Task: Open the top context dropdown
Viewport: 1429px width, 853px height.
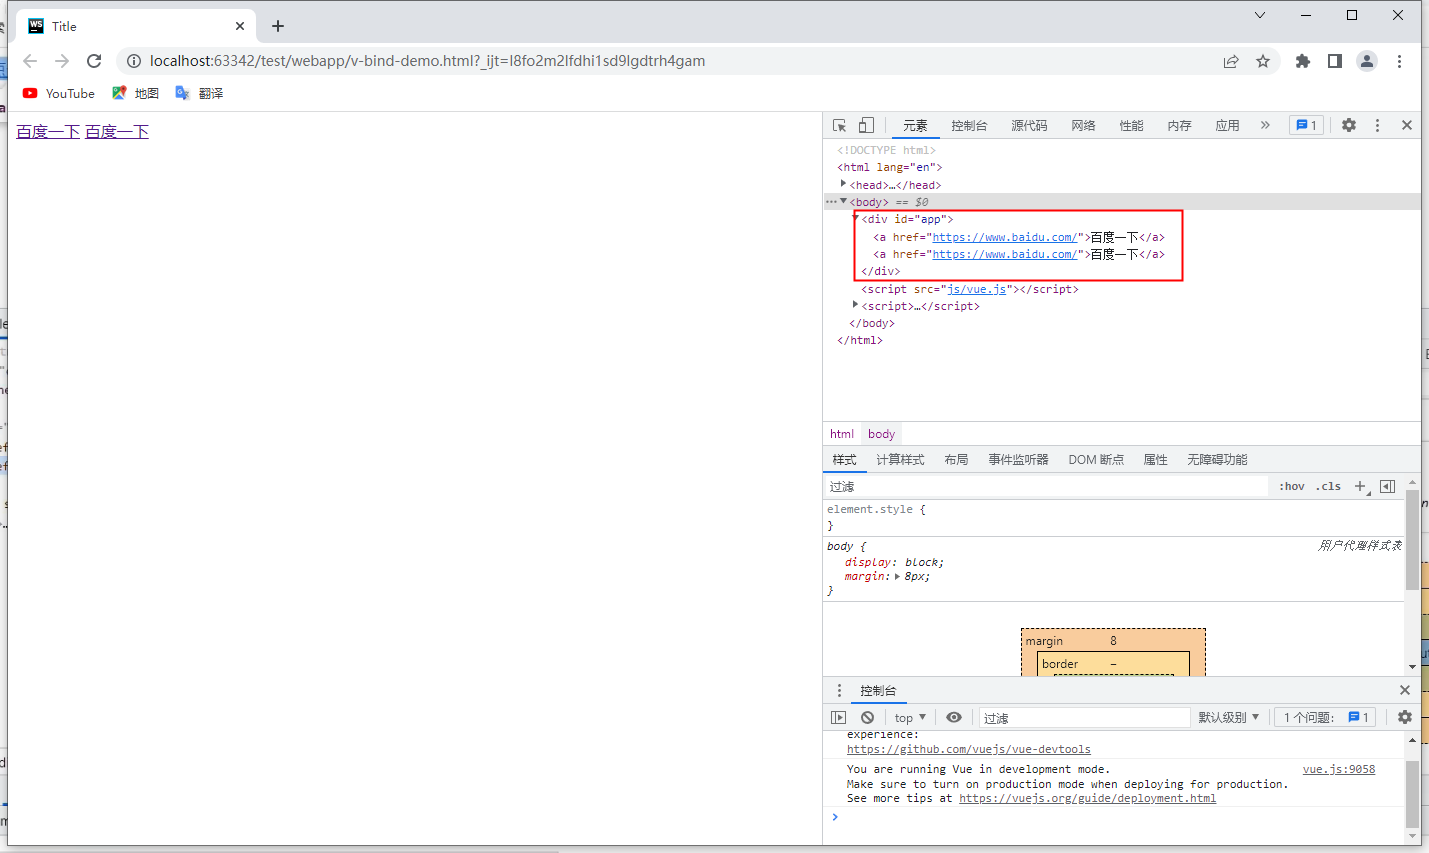Action: (x=910, y=718)
